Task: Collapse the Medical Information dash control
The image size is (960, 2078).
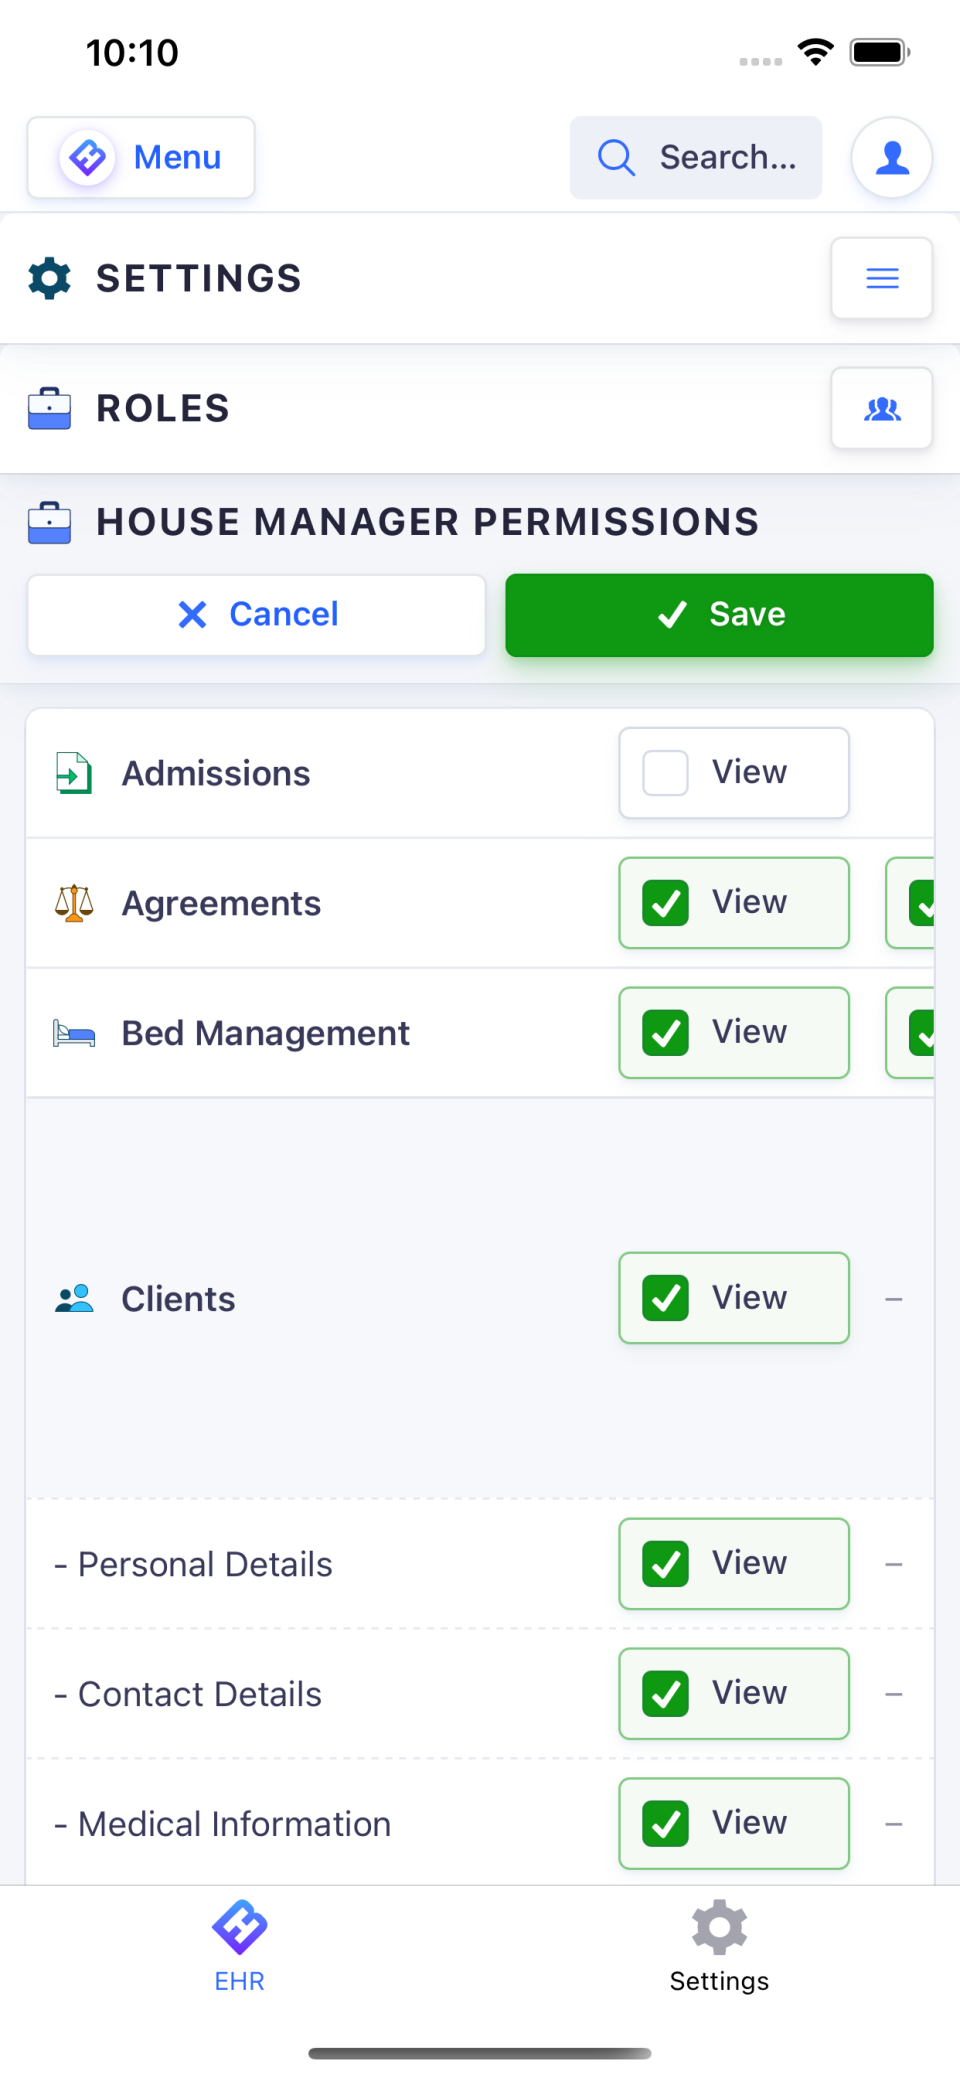Action: click(x=893, y=1823)
